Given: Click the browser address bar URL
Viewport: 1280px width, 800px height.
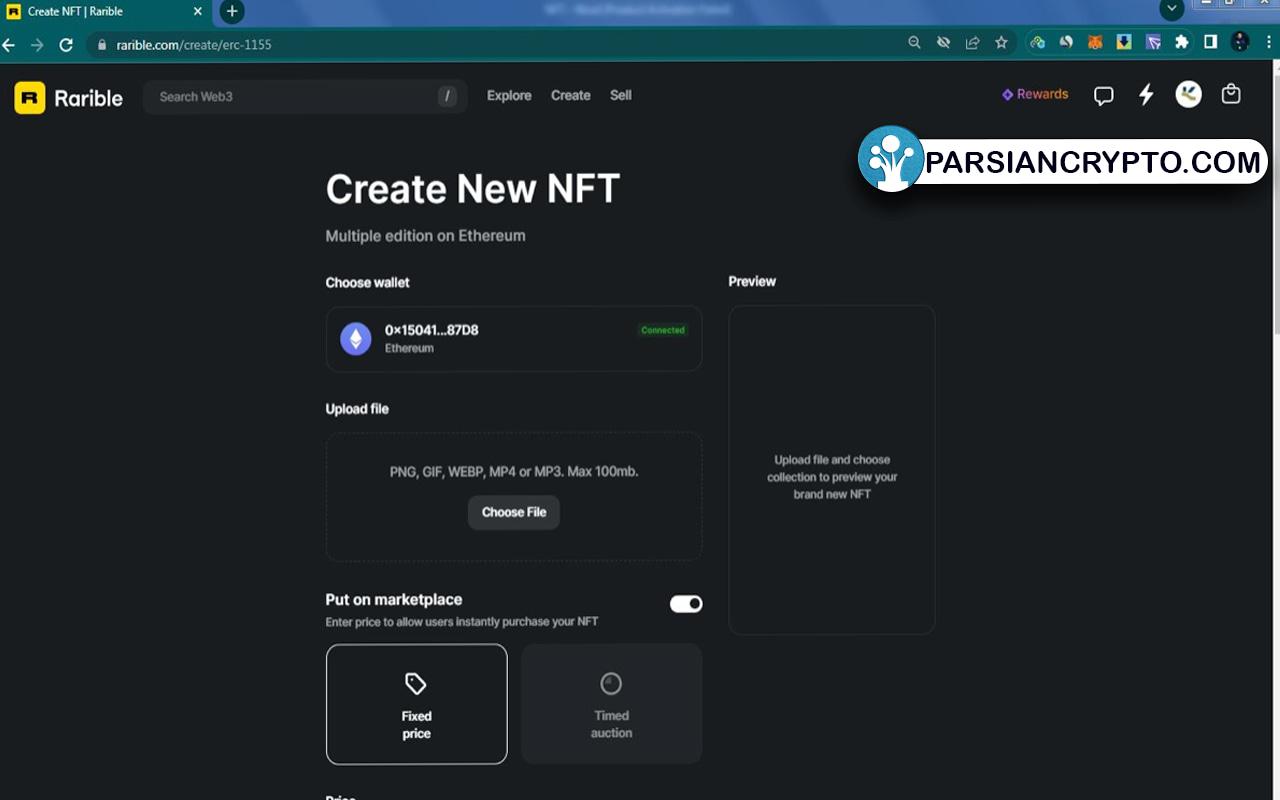Looking at the screenshot, I should (x=194, y=45).
